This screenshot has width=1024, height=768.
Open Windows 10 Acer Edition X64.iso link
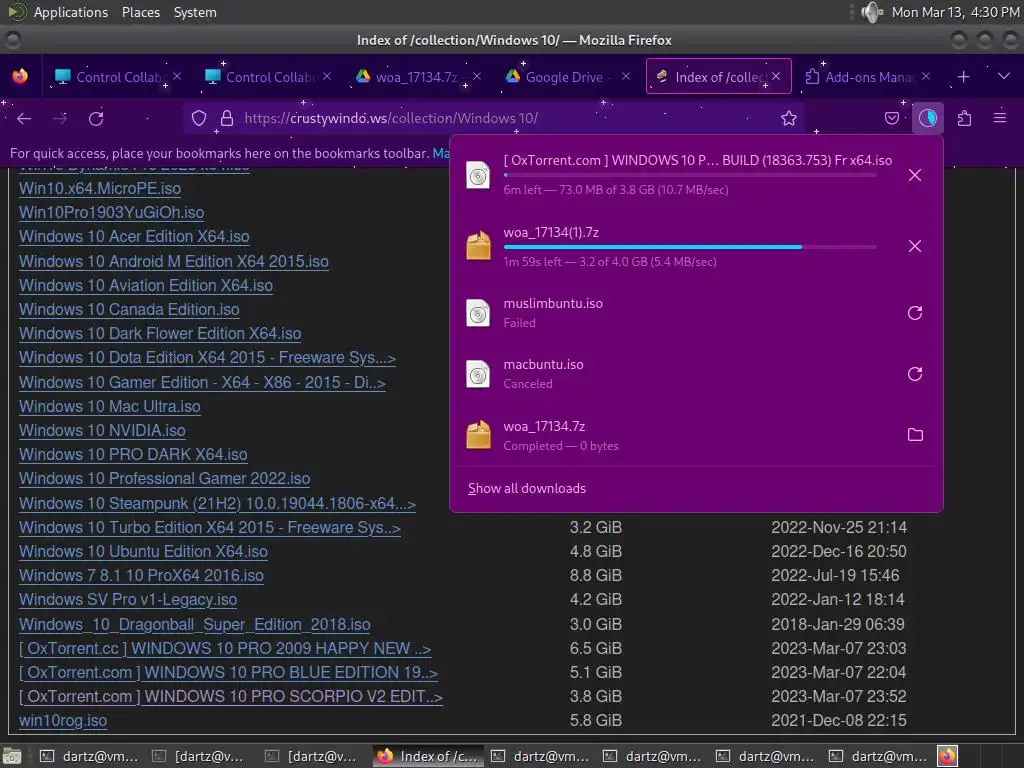pyautogui.click(x=134, y=236)
